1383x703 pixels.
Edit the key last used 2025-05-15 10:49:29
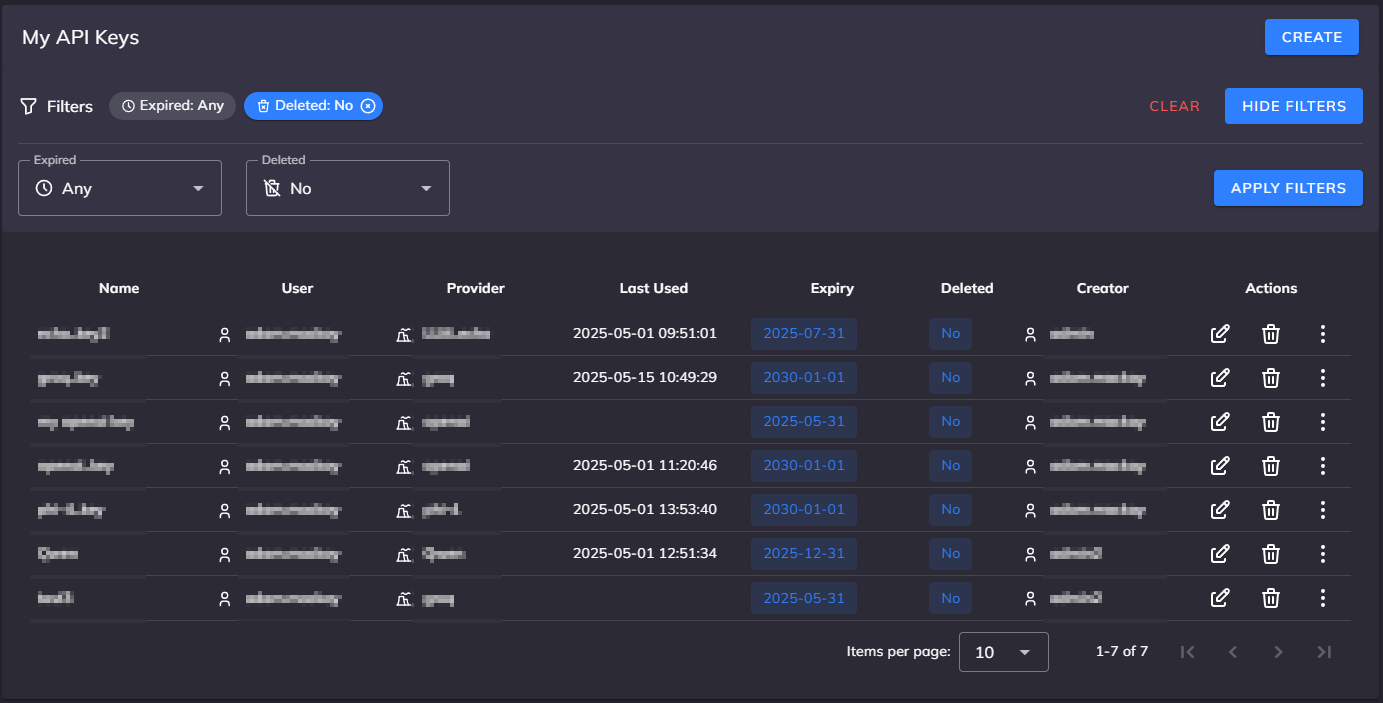pos(1220,378)
